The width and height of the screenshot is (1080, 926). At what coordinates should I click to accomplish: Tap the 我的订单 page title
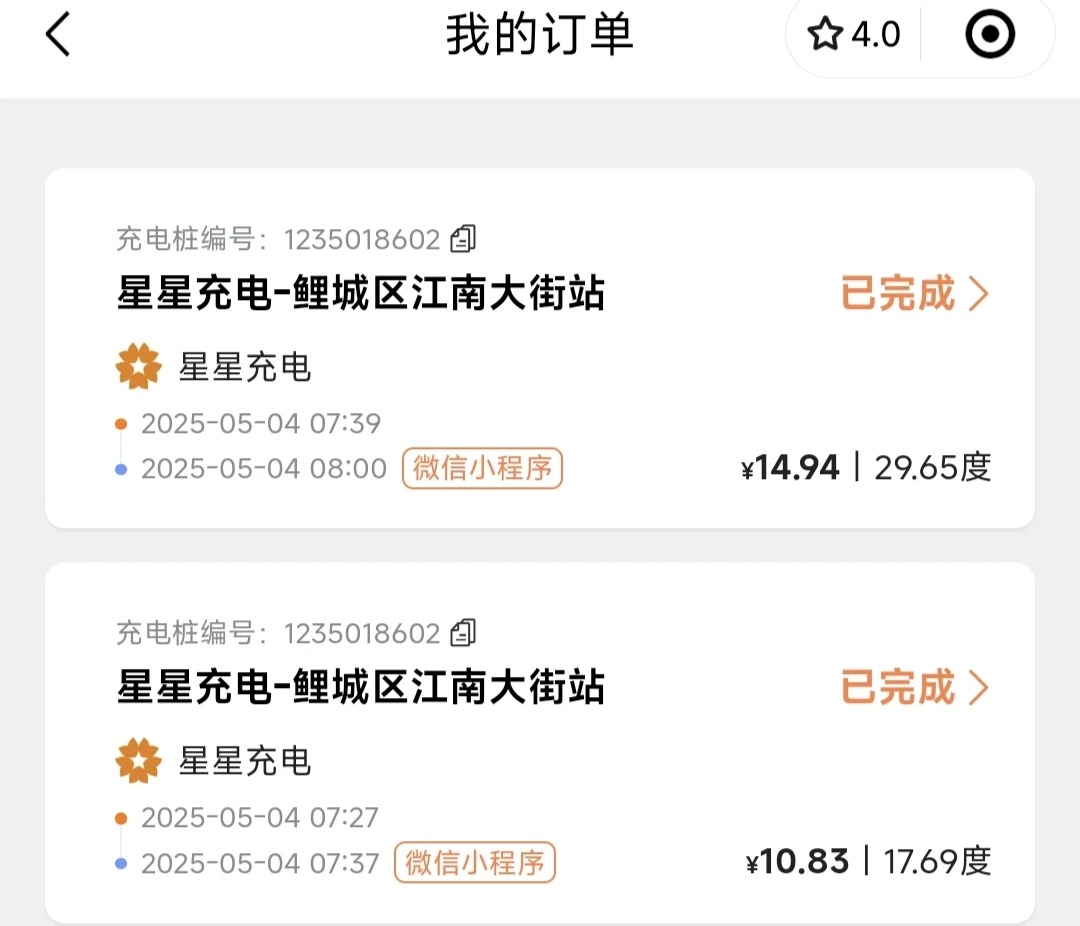click(x=539, y=34)
